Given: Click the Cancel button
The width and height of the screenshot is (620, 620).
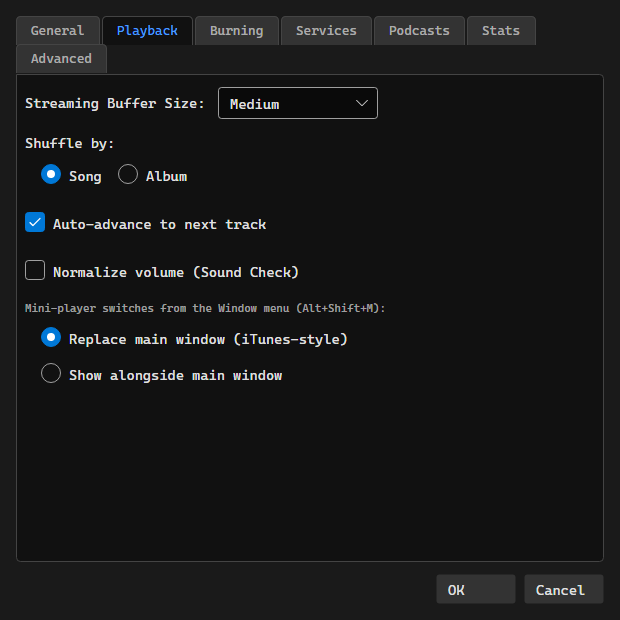Looking at the screenshot, I should 563,589.
